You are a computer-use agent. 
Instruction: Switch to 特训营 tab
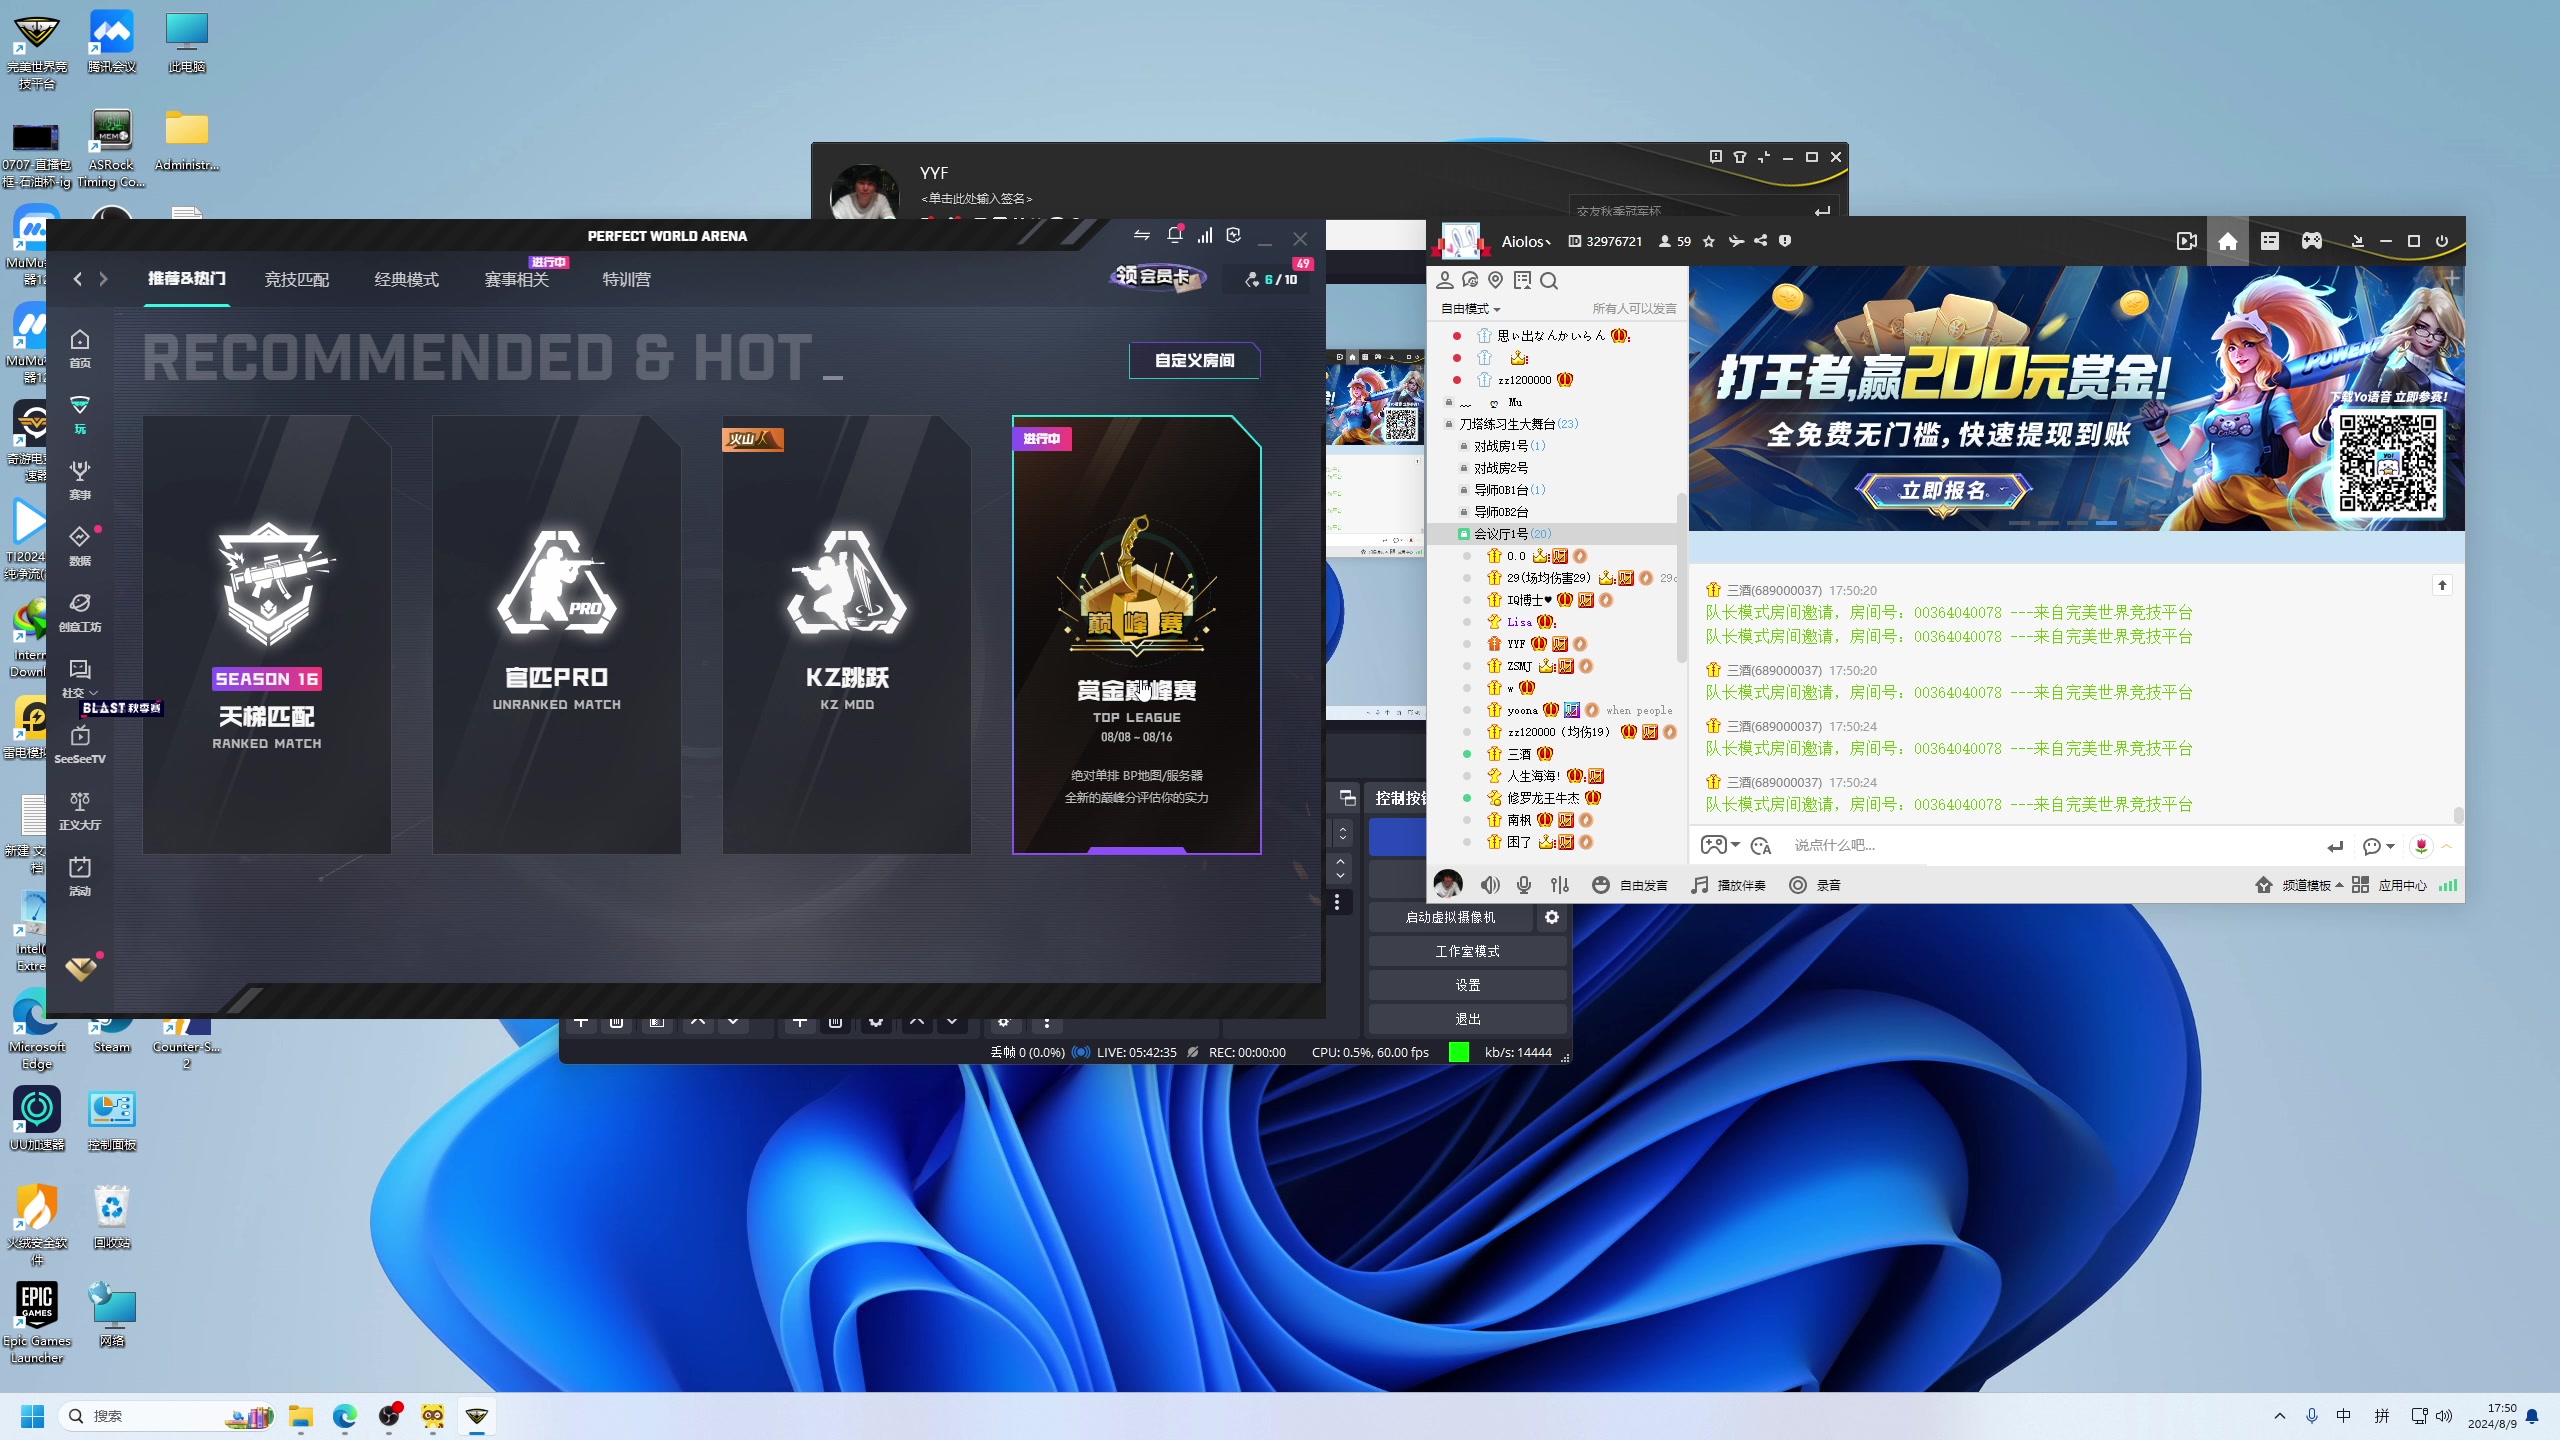(x=626, y=279)
